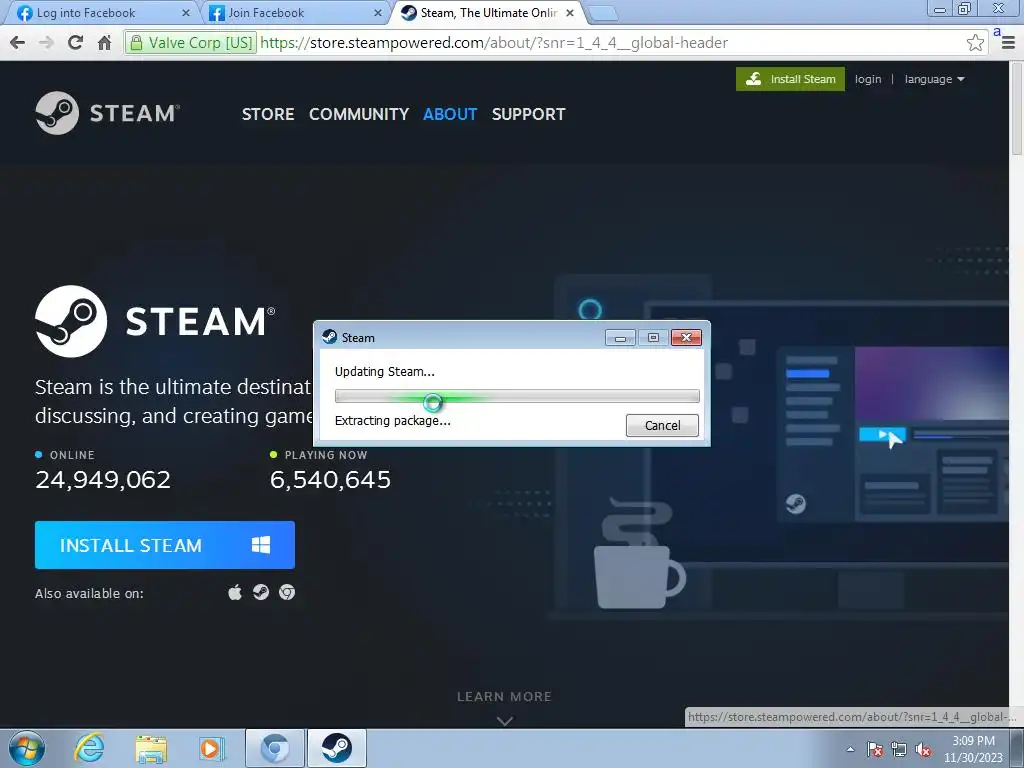The width and height of the screenshot is (1024, 768).
Task: Click the browser forward arrow
Action: [x=46, y=43]
